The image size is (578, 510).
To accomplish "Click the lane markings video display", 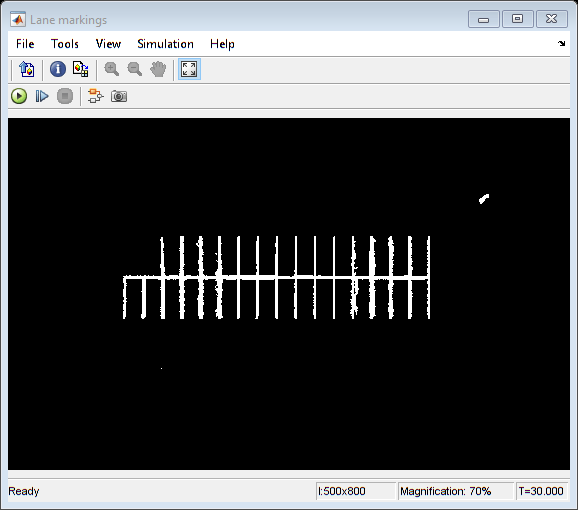I will 289,294.
